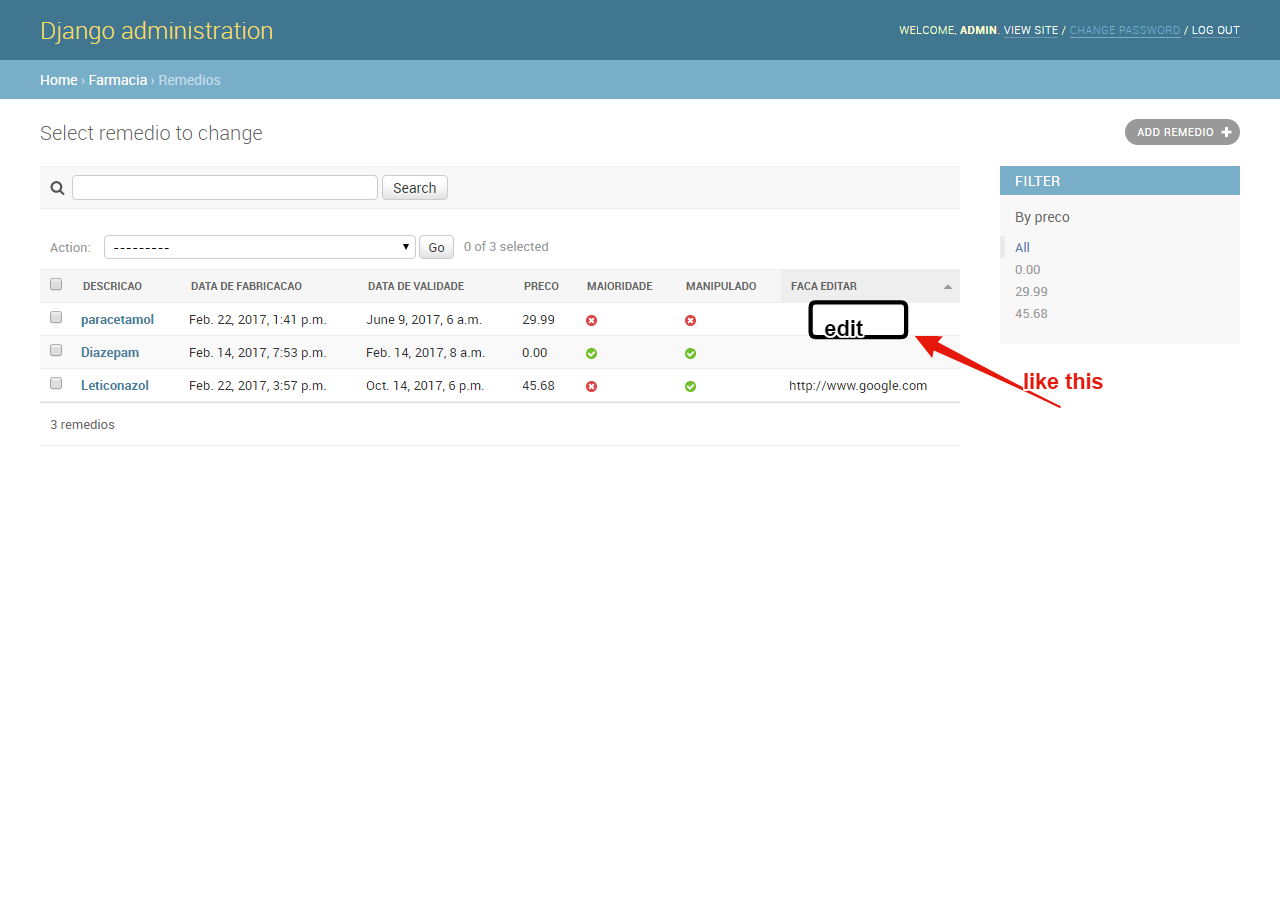The height and width of the screenshot is (918, 1280).
Task: Click the 45.68 price cell for Leticonazol
Action: pos(538,386)
